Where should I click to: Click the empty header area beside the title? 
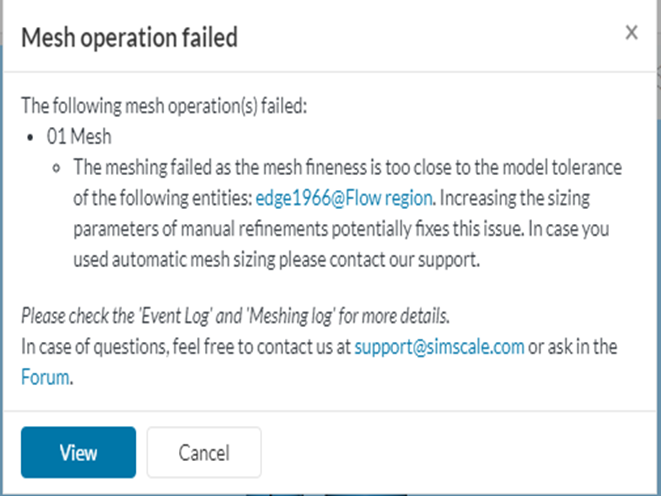(430, 38)
